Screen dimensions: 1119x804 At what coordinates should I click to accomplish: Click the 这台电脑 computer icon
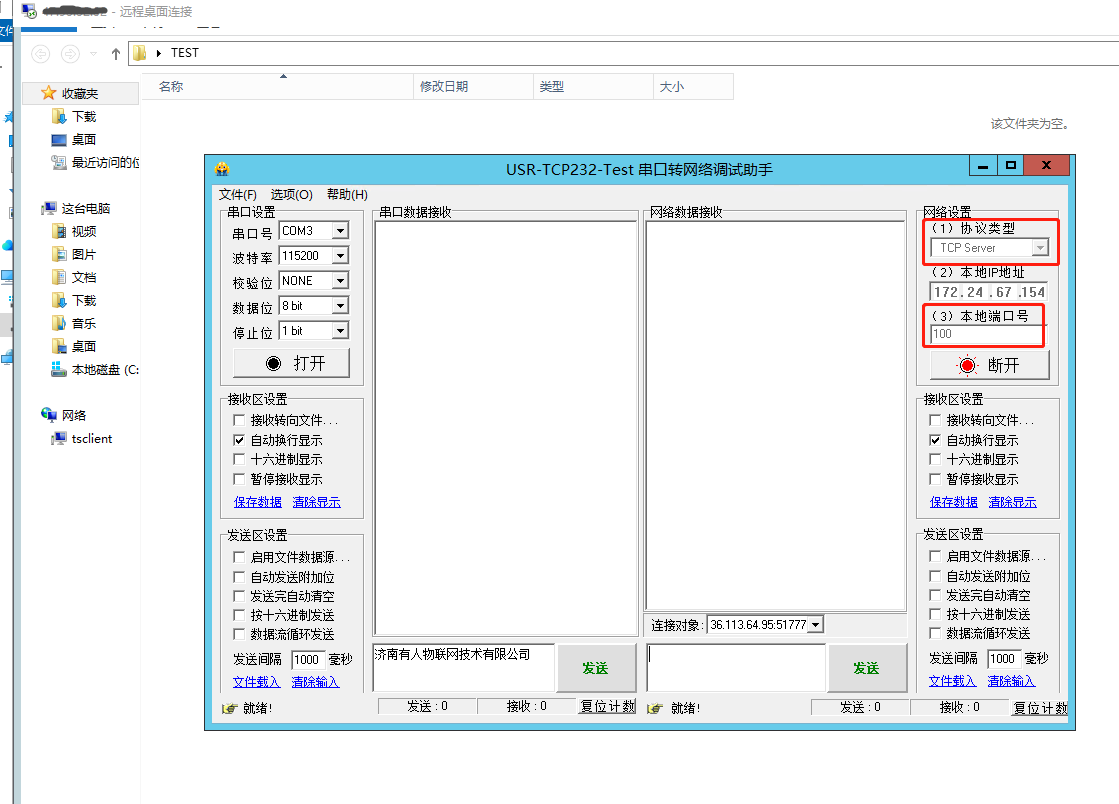point(49,209)
